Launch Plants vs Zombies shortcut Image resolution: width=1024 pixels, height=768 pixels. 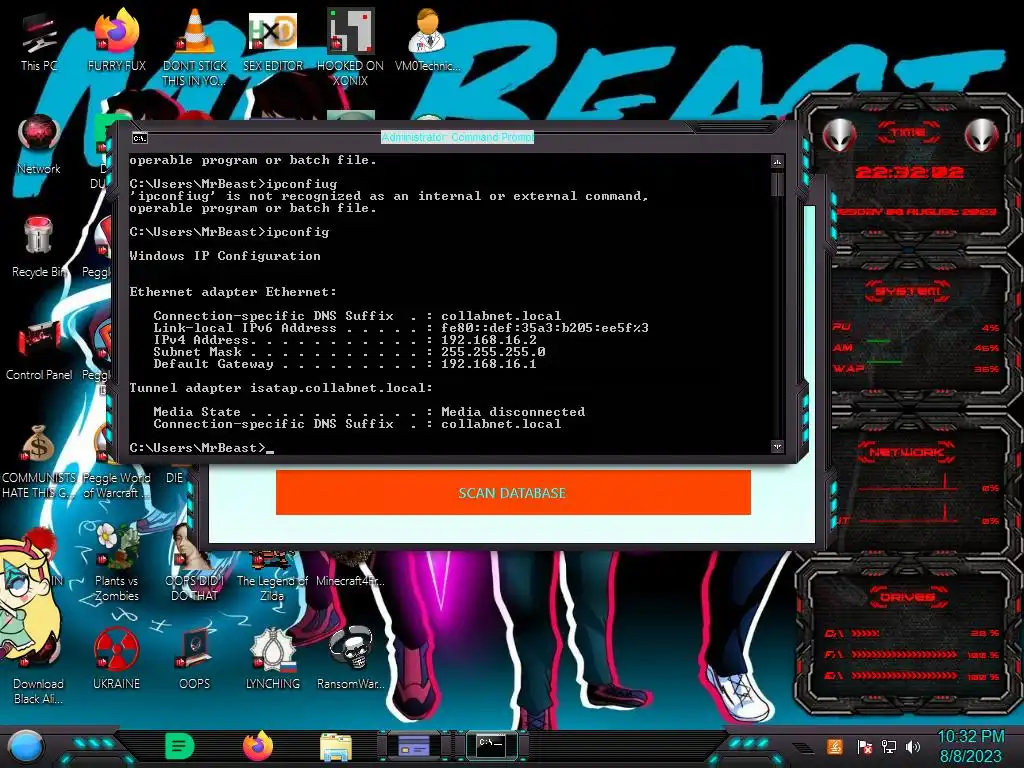[116, 562]
